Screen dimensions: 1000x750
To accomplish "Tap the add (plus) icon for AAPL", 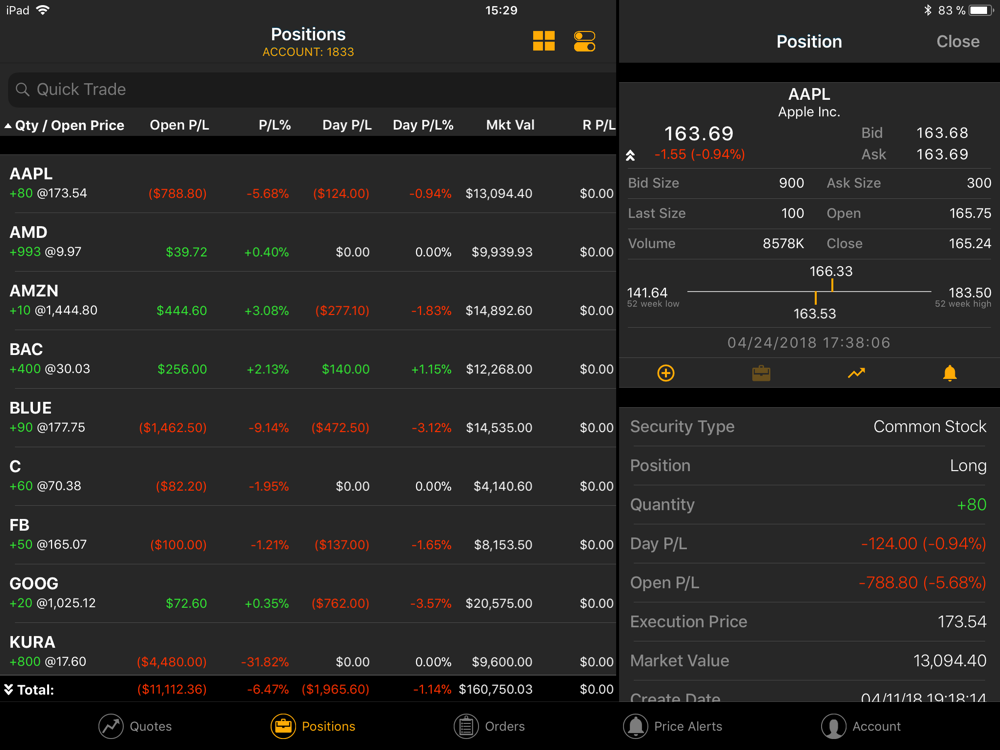I will point(666,373).
